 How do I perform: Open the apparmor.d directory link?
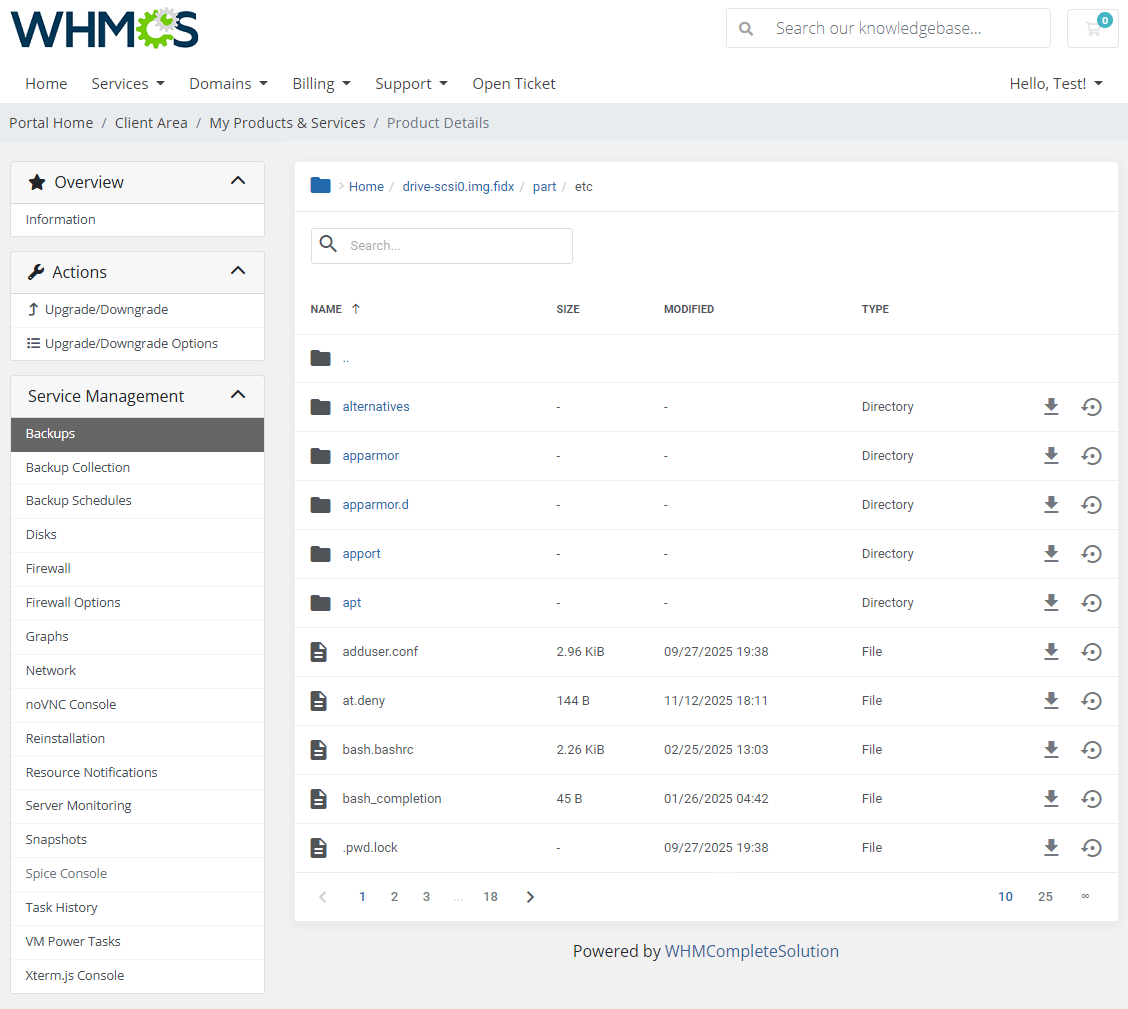[376, 504]
